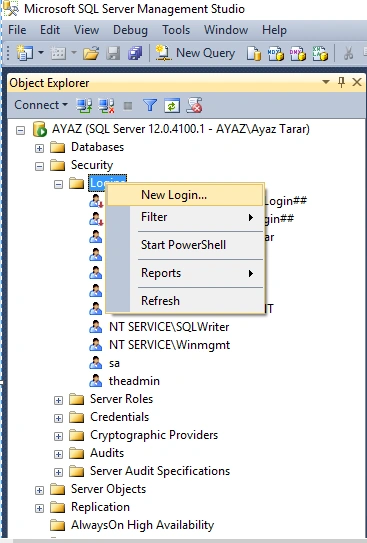
Task: Collapse the Logins folder
Action: click(59, 185)
